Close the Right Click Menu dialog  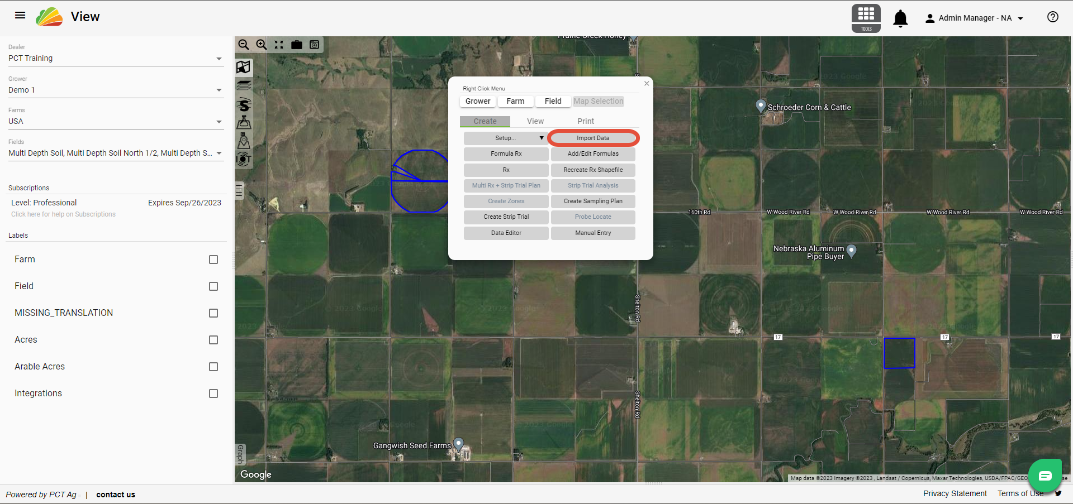tap(647, 83)
